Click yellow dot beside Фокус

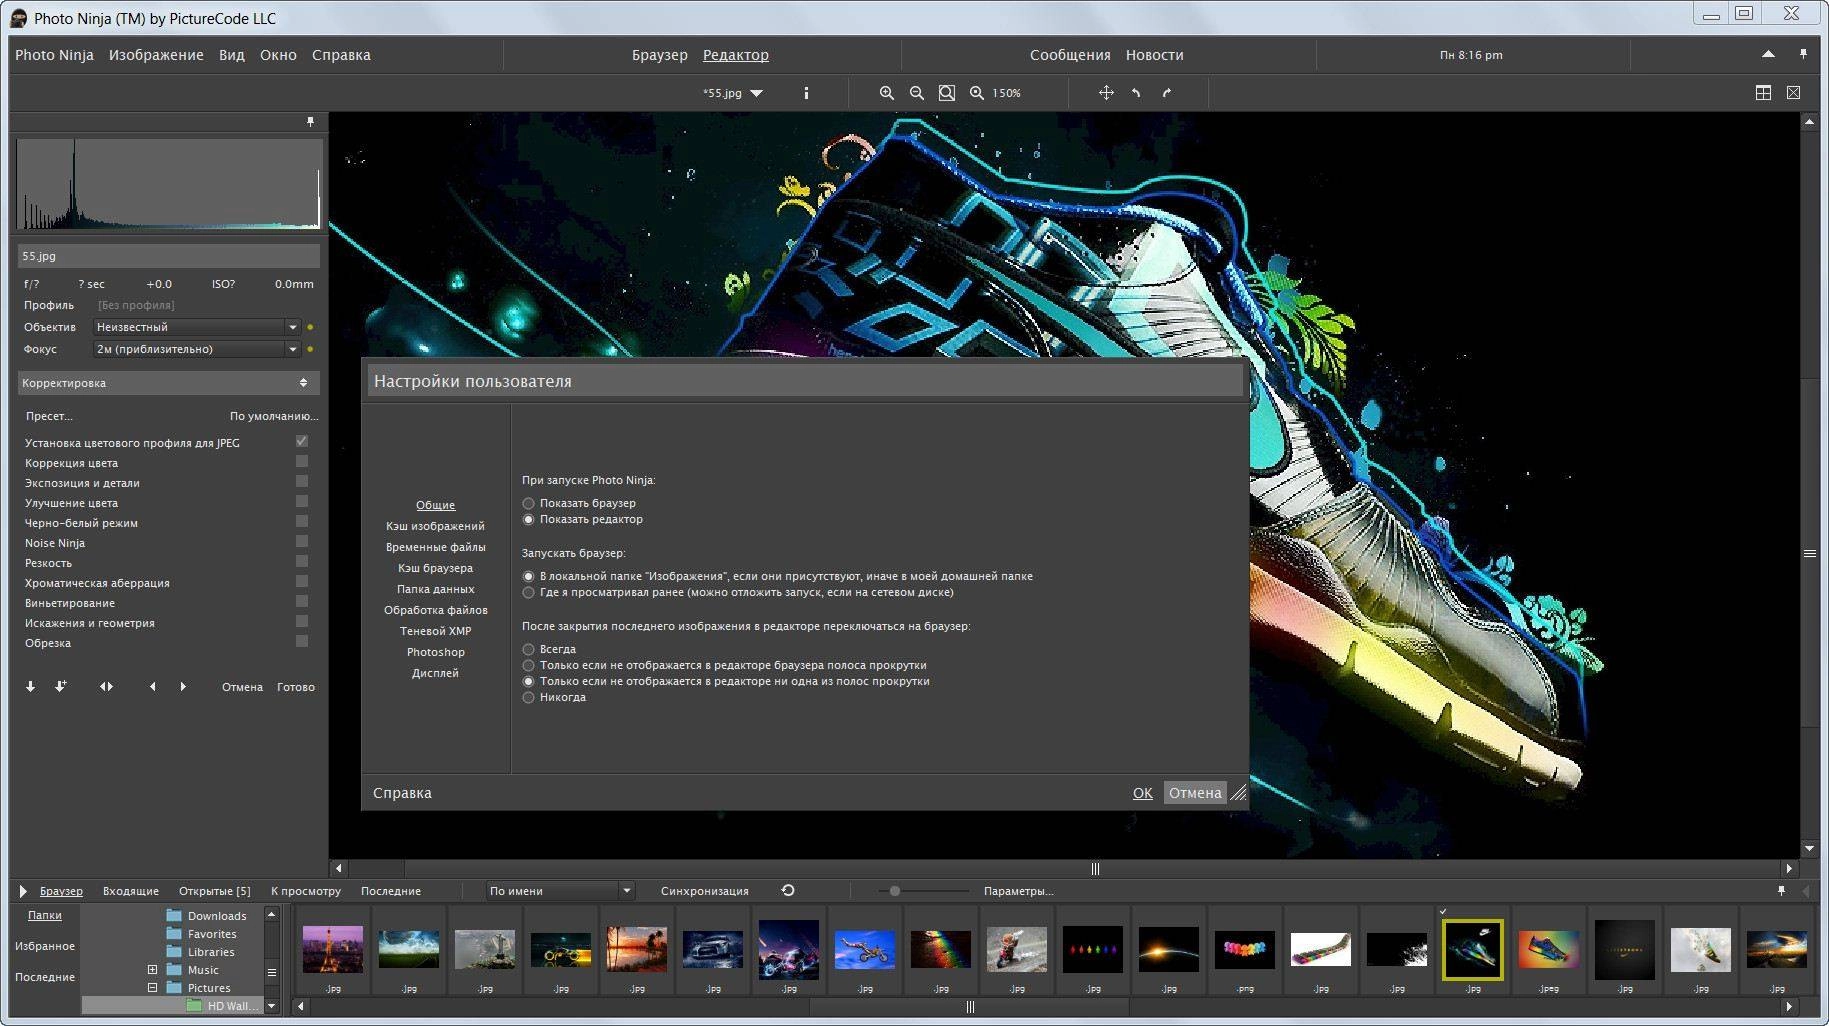point(310,349)
